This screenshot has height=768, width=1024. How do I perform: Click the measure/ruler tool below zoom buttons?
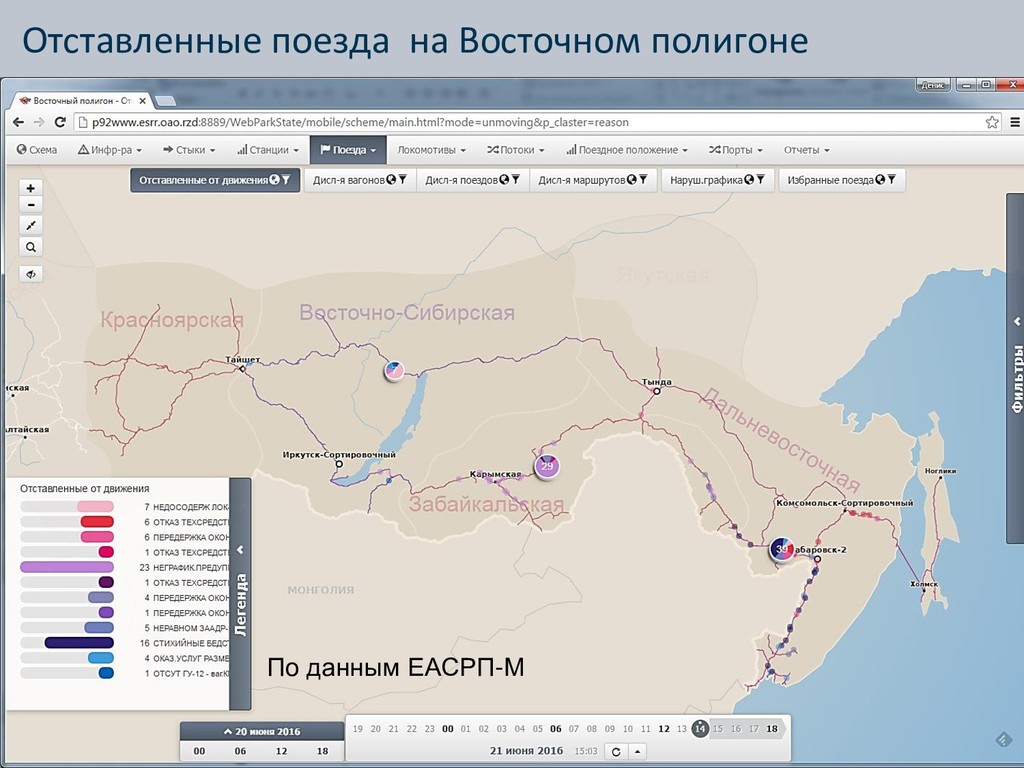(x=31, y=226)
